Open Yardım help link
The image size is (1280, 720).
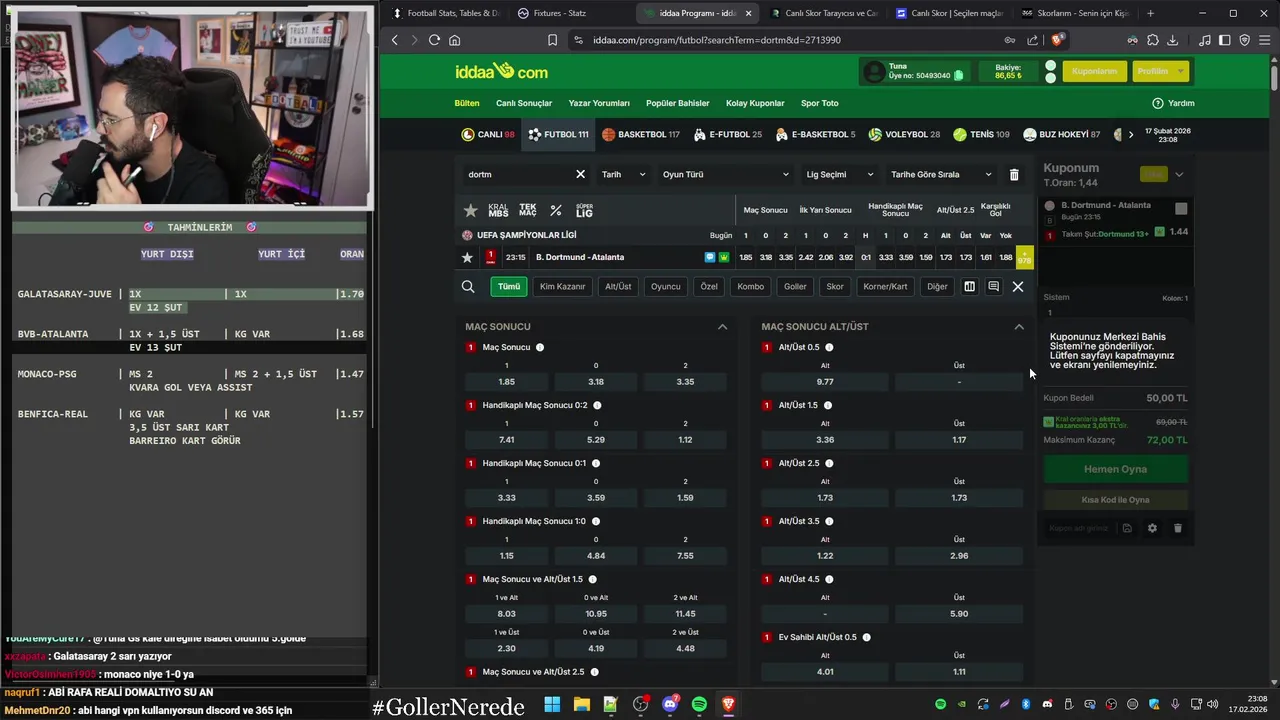[x=1173, y=103]
